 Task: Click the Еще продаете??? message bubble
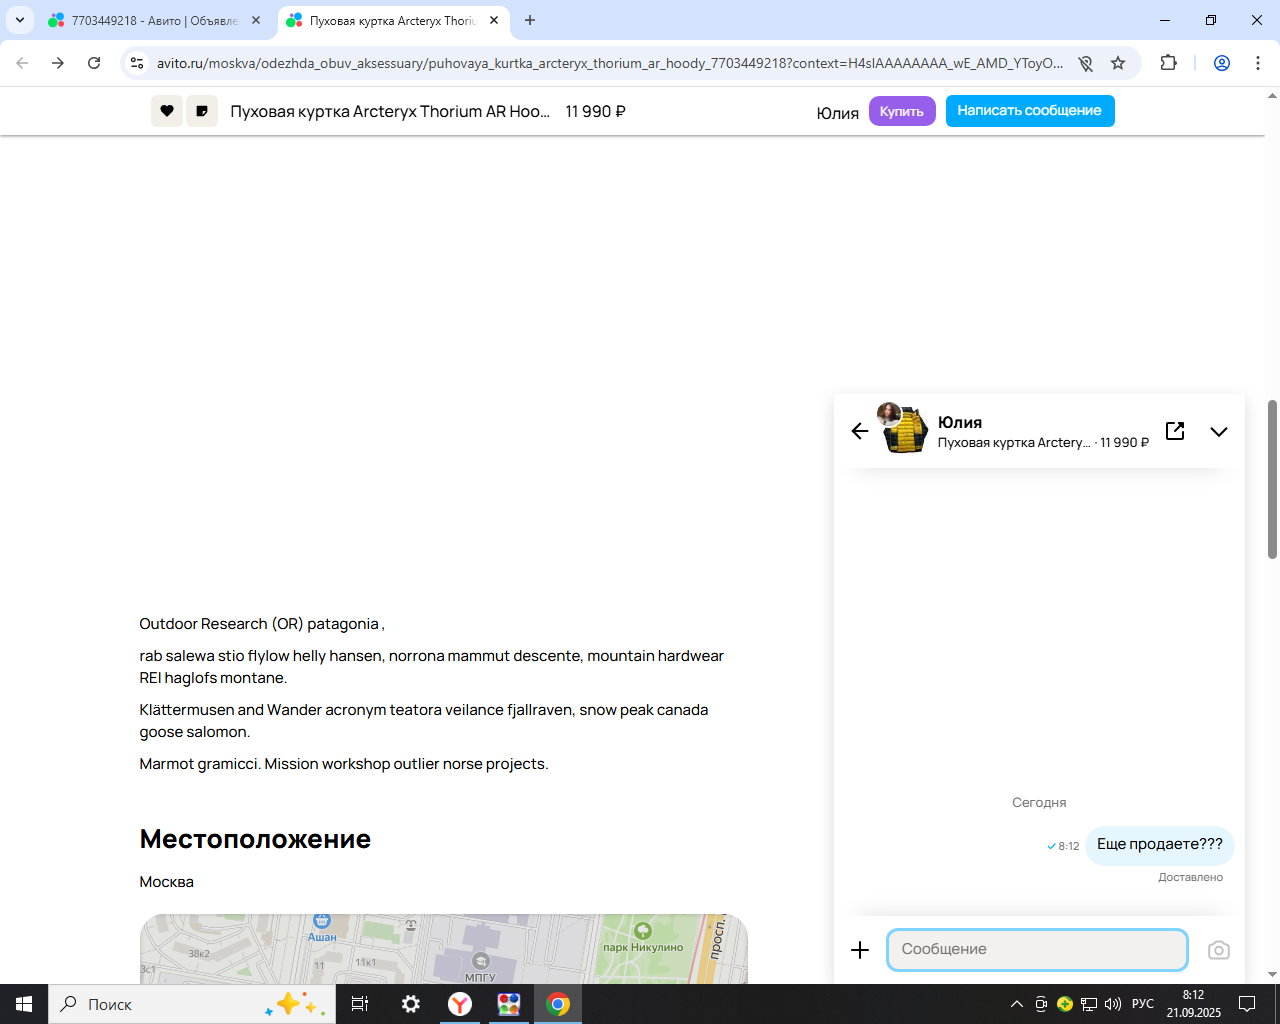point(1160,845)
